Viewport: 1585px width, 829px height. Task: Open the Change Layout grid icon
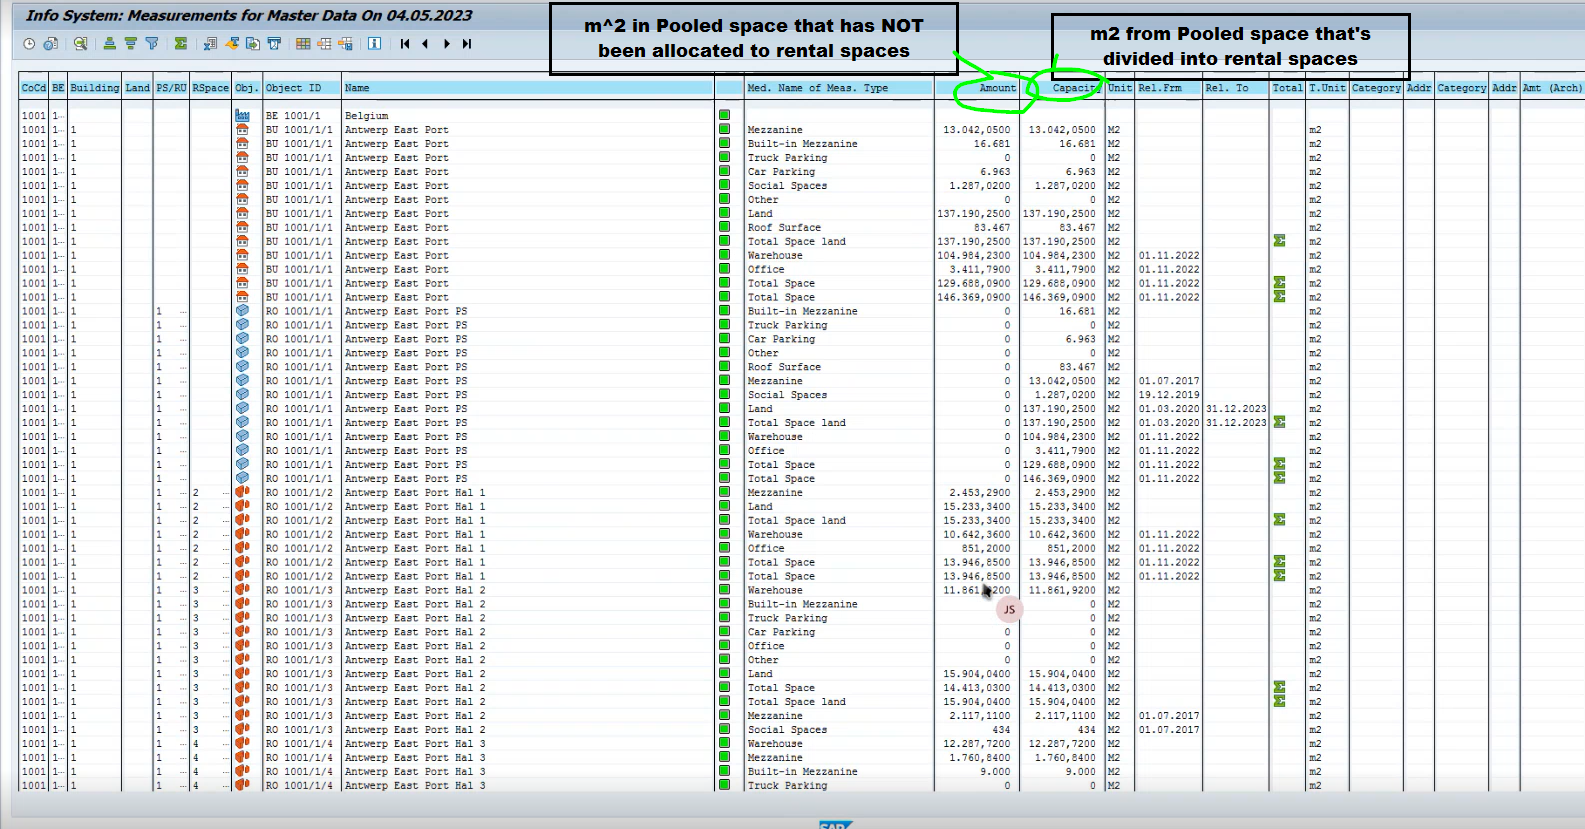pyautogui.click(x=303, y=44)
